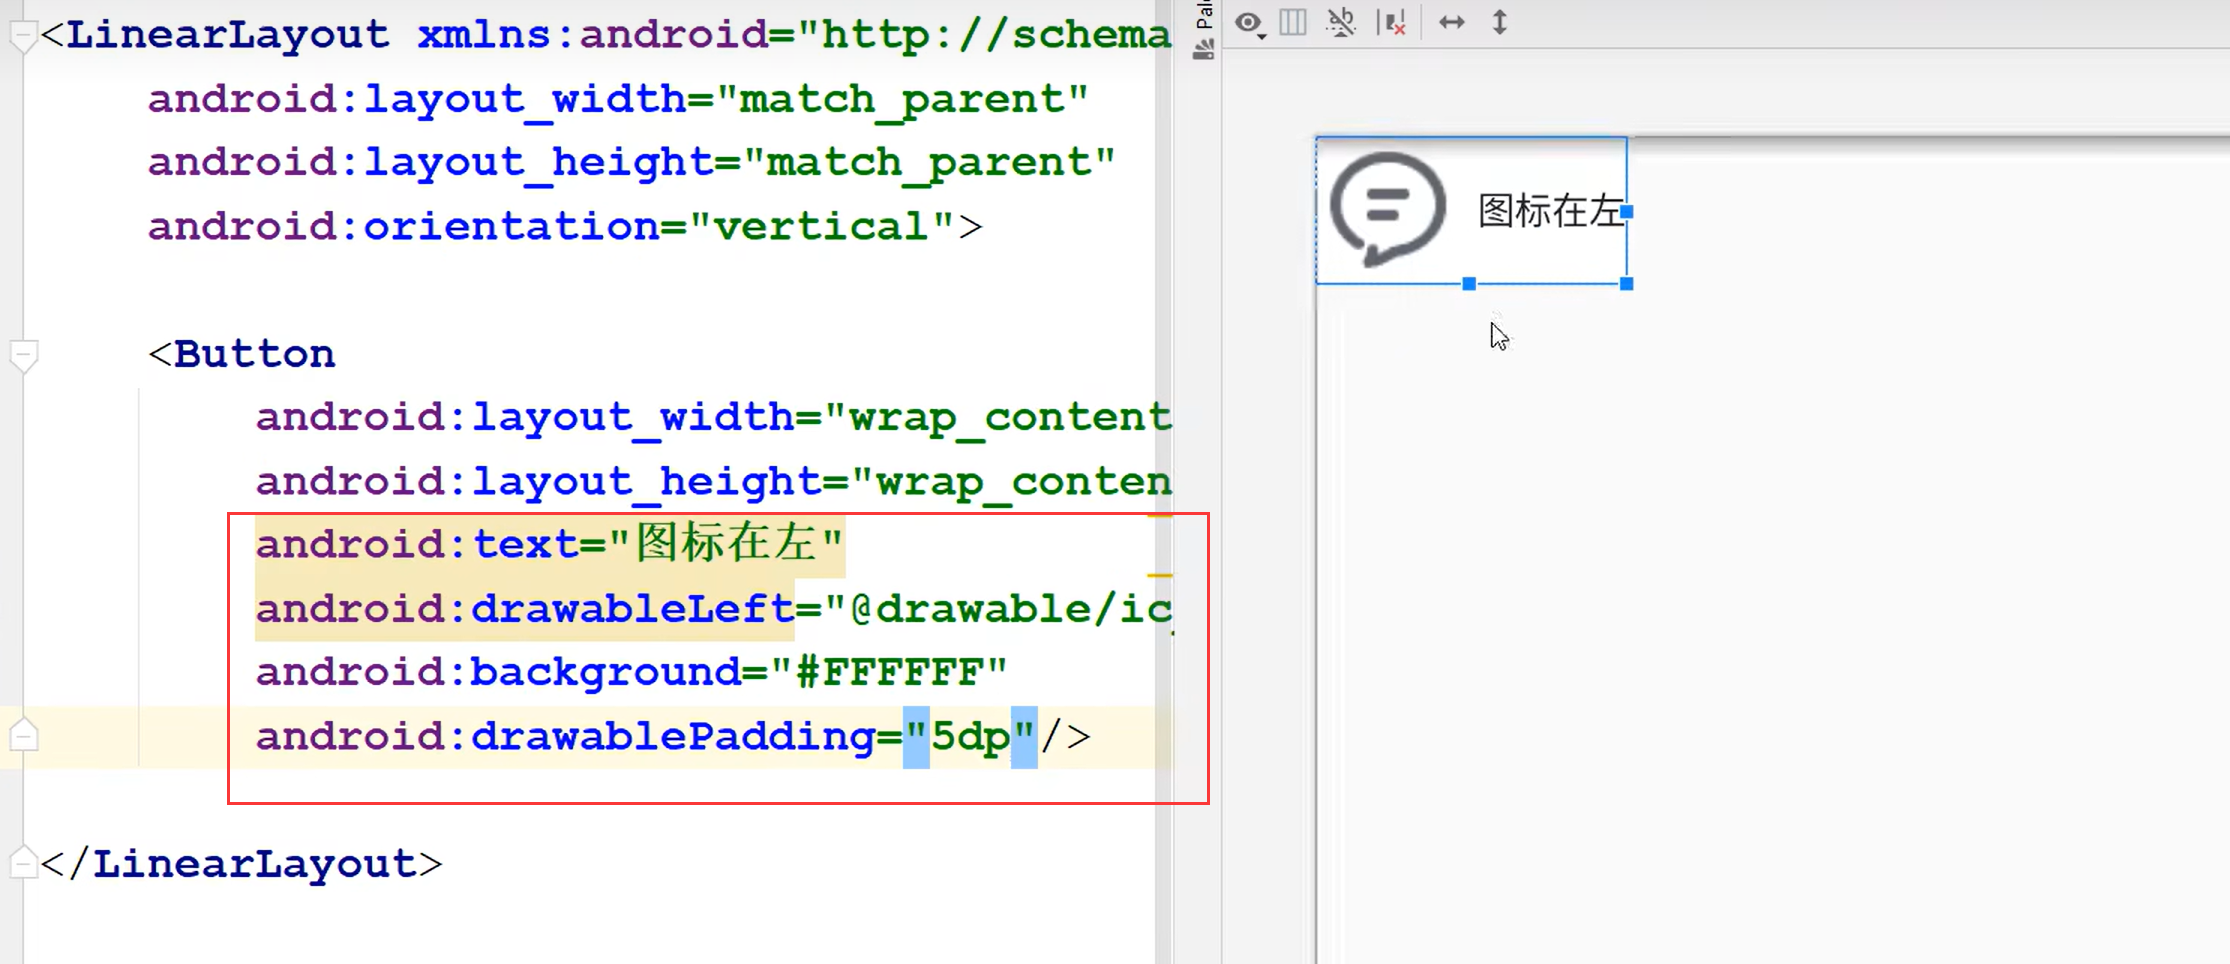The image size is (2230, 964).
Task: Toggle baseline alignment icon in toolbar
Action: pyautogui.click(x=1341, y=22)
